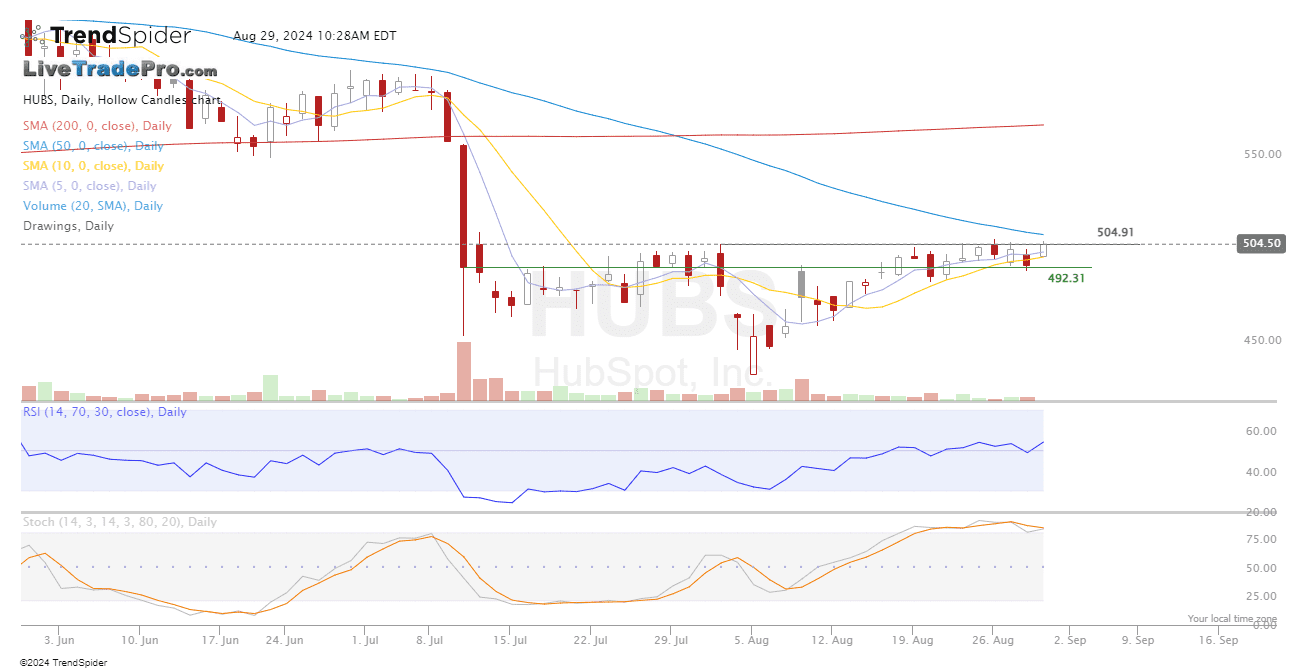Click the 504.50 current price tag
Screen dimensions: 1307x672
tap(1260, 243)
